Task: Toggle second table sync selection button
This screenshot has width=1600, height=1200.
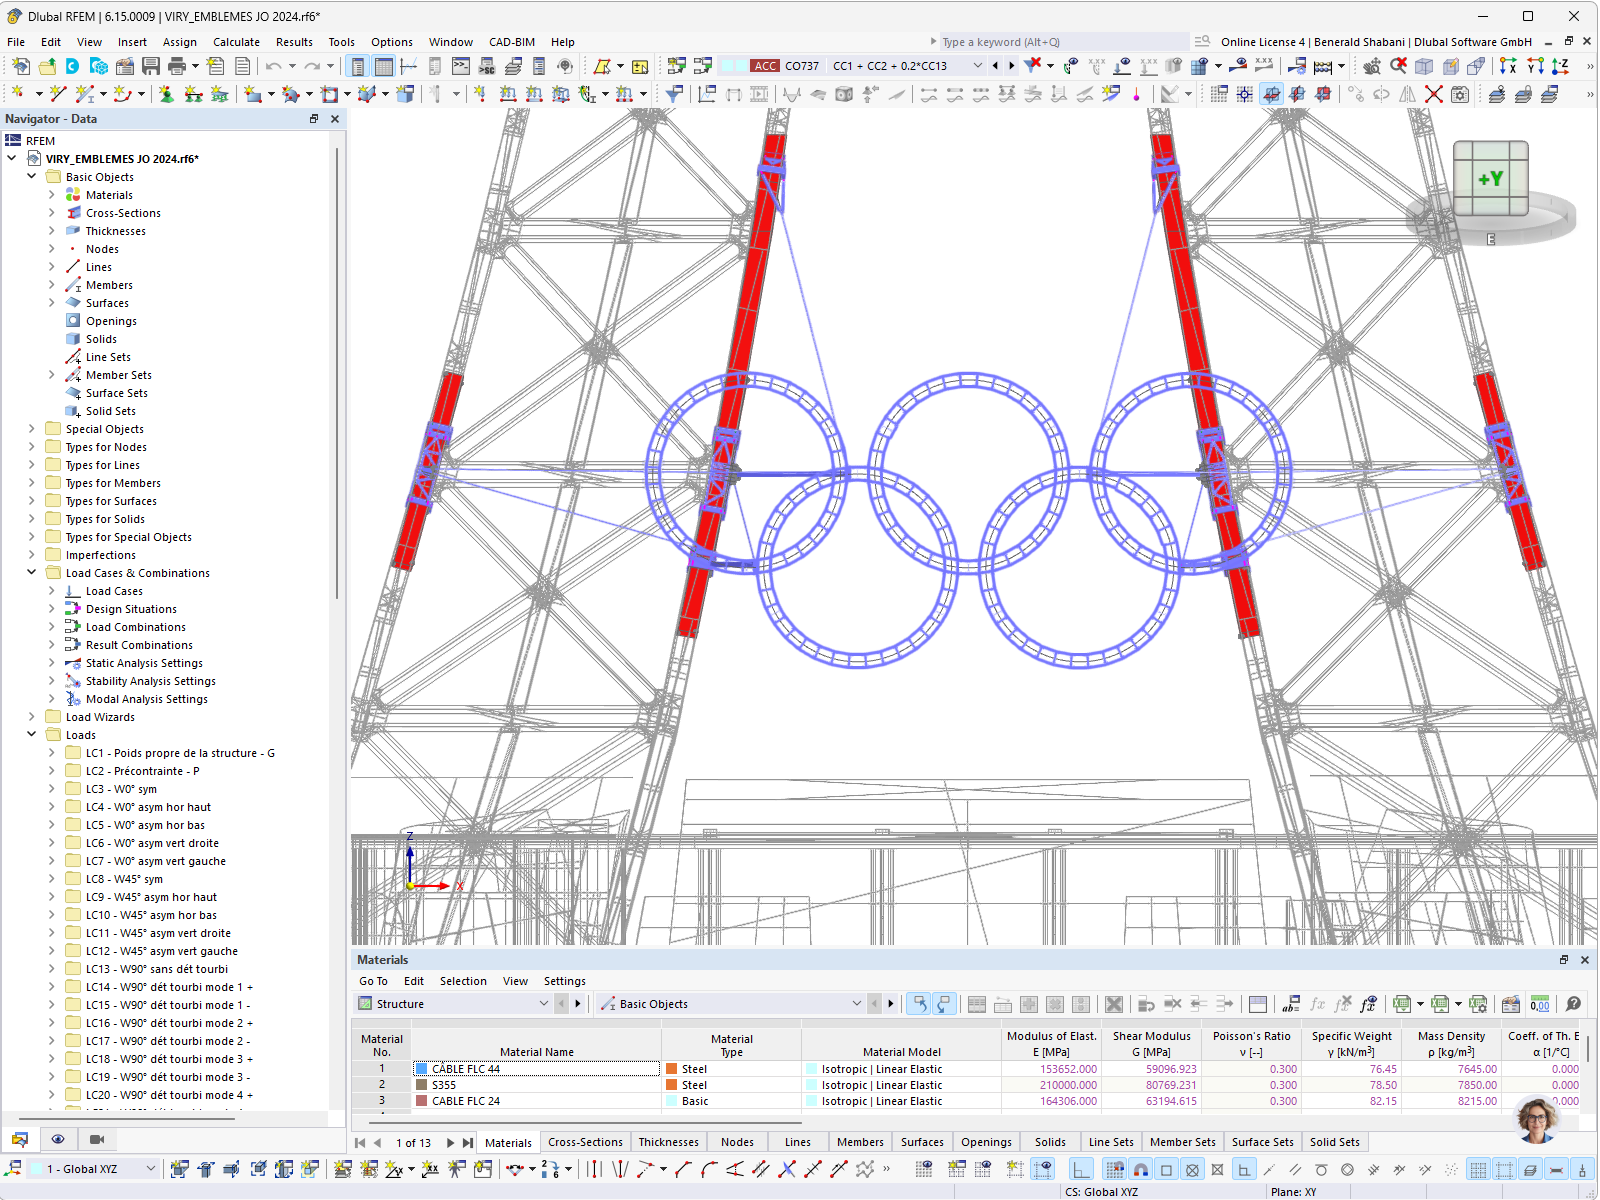Action: tap(944, 1004)
